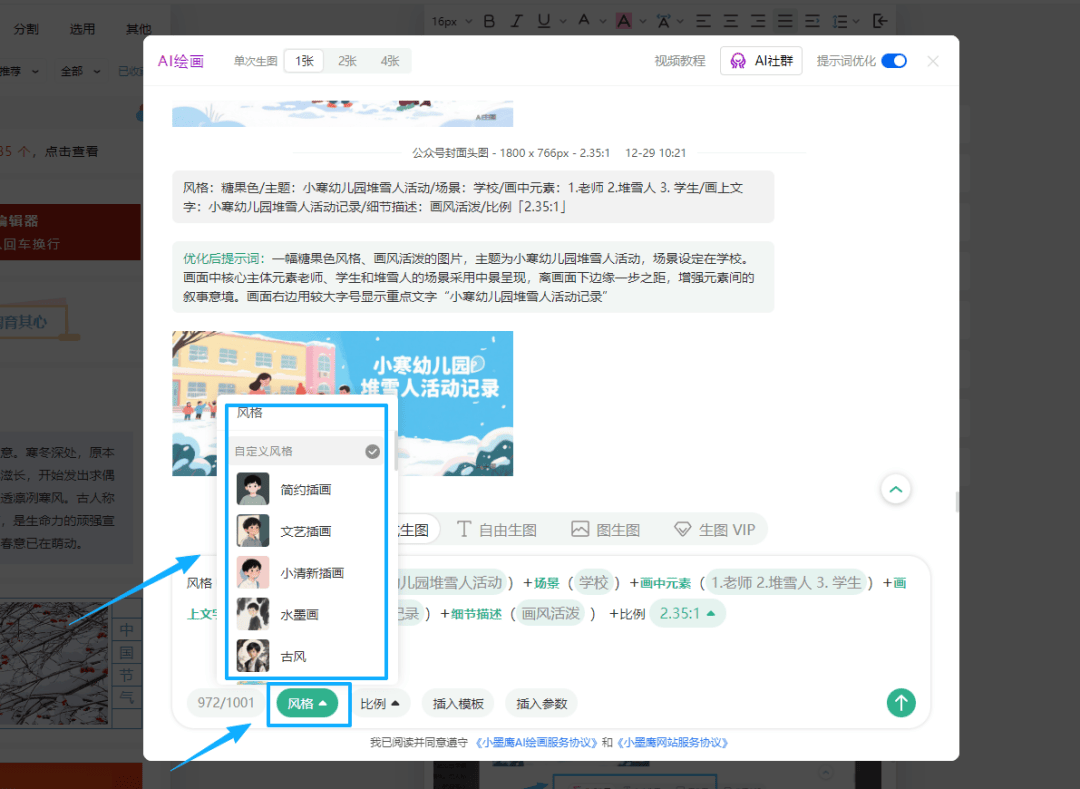Close the AI绘画 dialog
The height and width of the screenshot is (789, 1080).
[932, 61]
